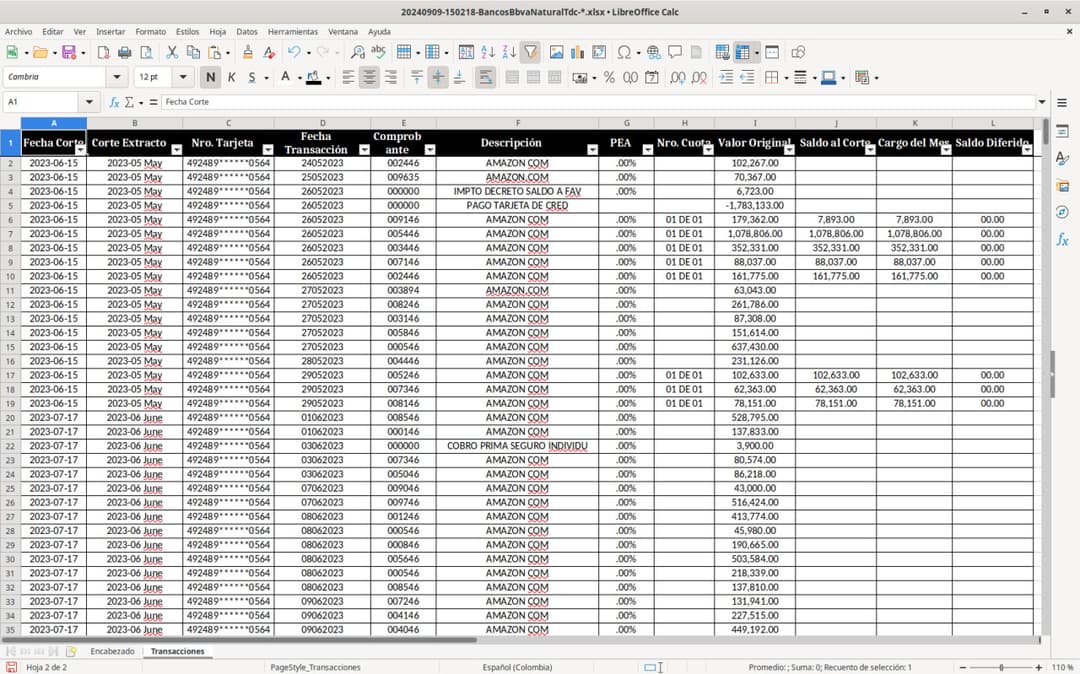Click cell with PAGO TARJETA DE CRED
The width and height of the screenshot is (1080, 674).
[x=517, y=205]
